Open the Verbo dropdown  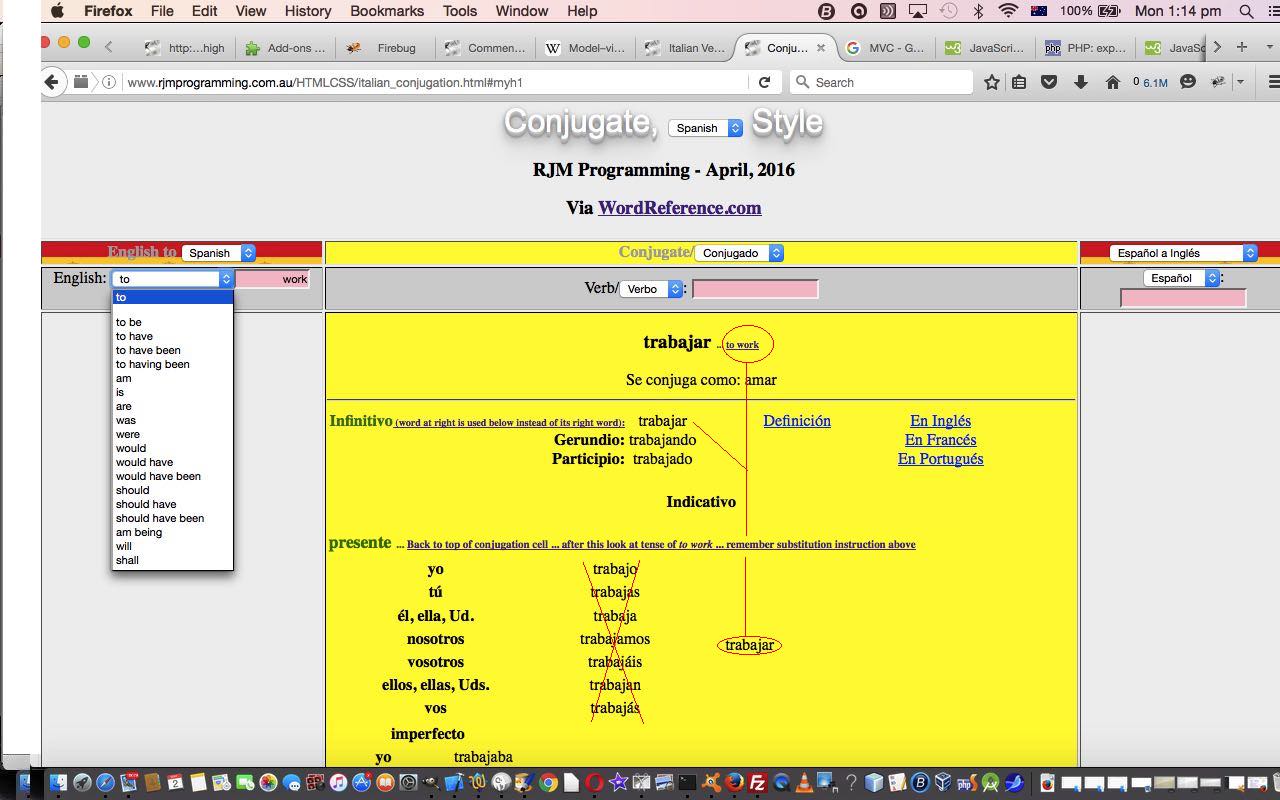coord(651,289)
